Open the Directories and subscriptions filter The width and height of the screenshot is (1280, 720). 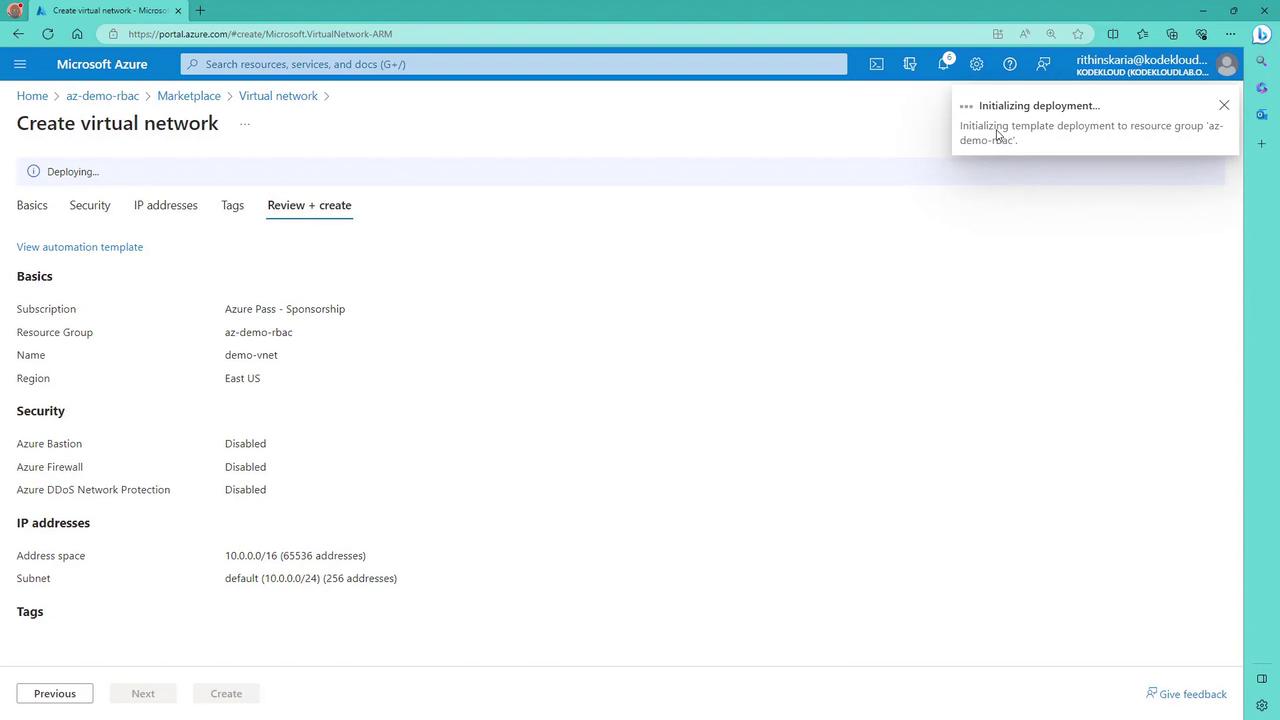(910, 64)
